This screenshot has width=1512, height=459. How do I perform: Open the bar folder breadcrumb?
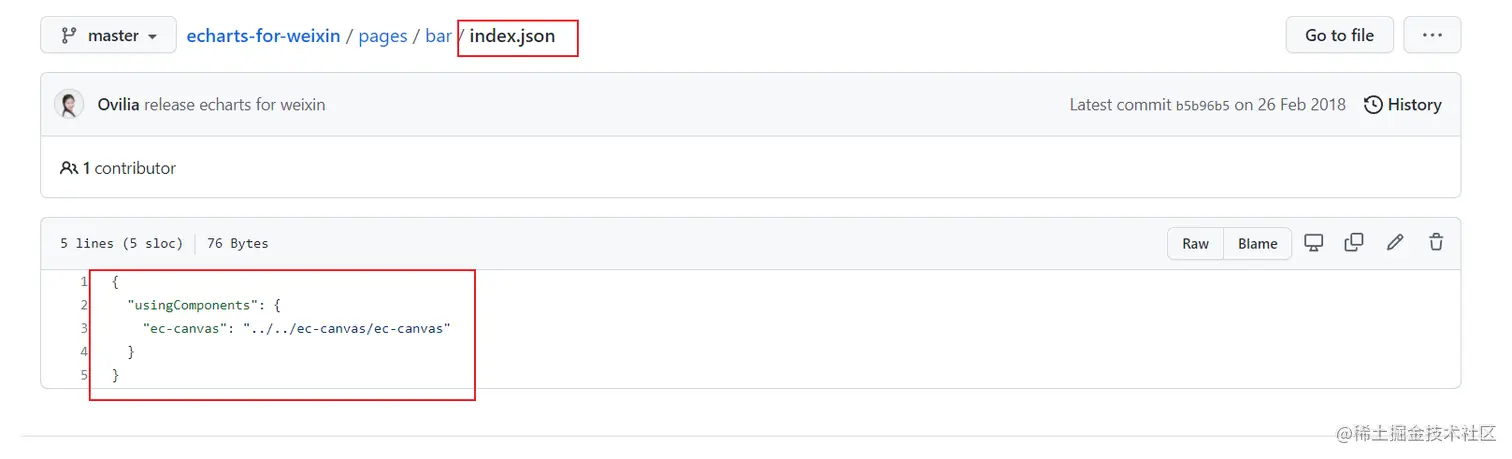click(x=438, y=36)
